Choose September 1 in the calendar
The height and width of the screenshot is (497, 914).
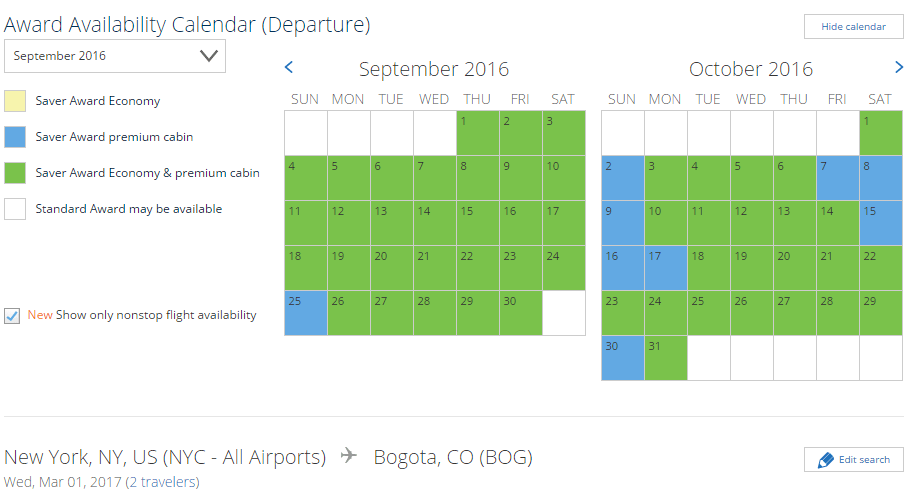478,133
